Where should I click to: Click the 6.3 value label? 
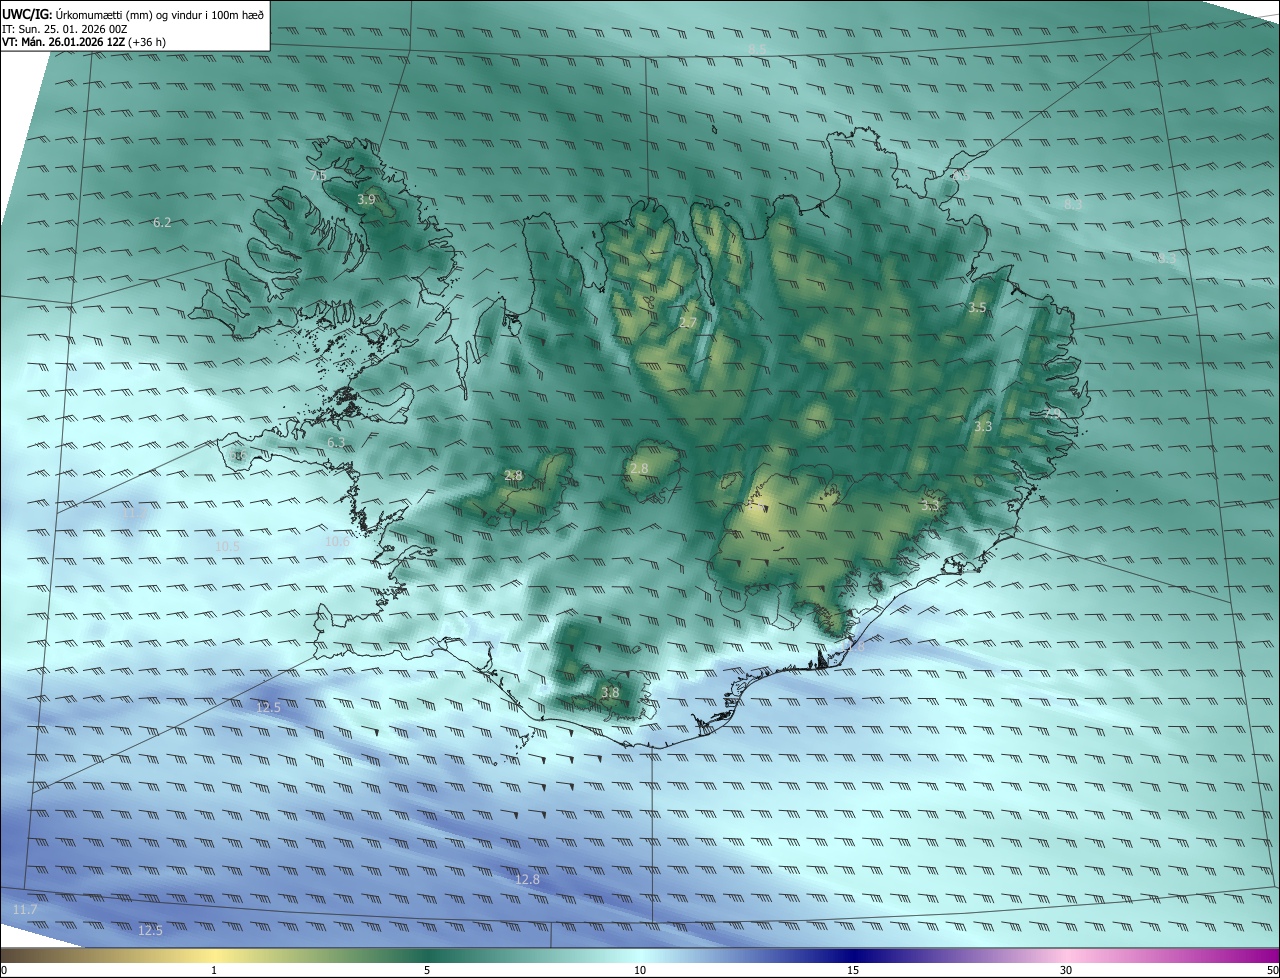tap(336, 442)
